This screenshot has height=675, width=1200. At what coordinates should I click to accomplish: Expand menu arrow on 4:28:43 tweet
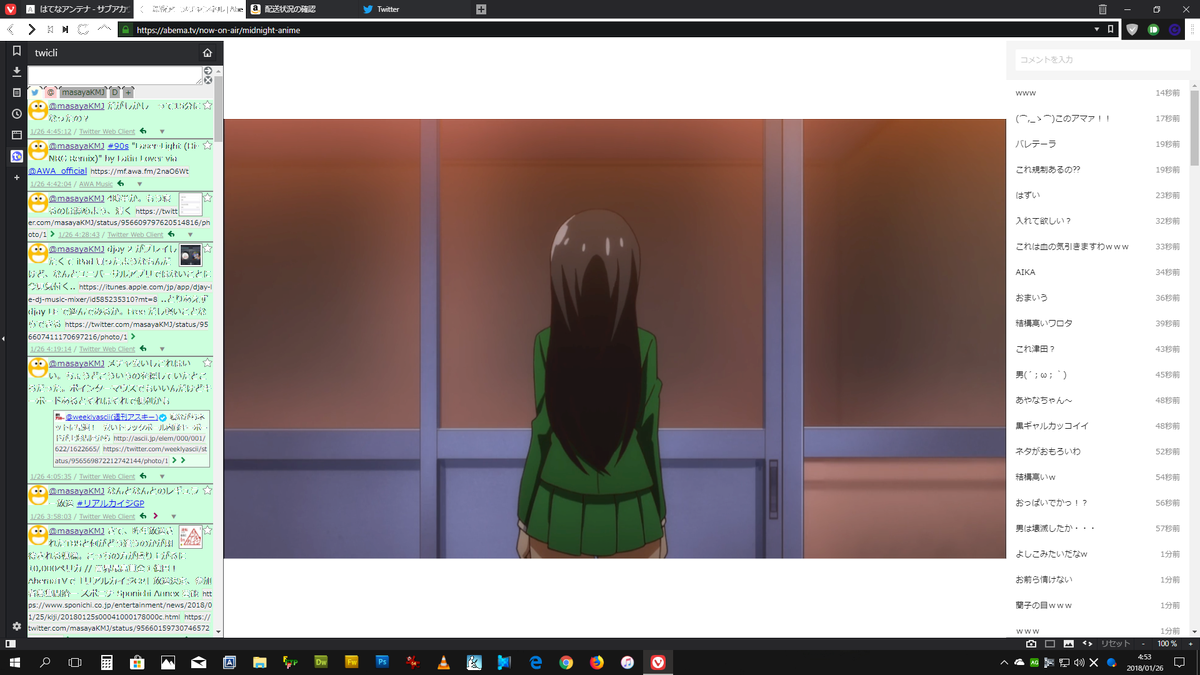tap(190, 234)
